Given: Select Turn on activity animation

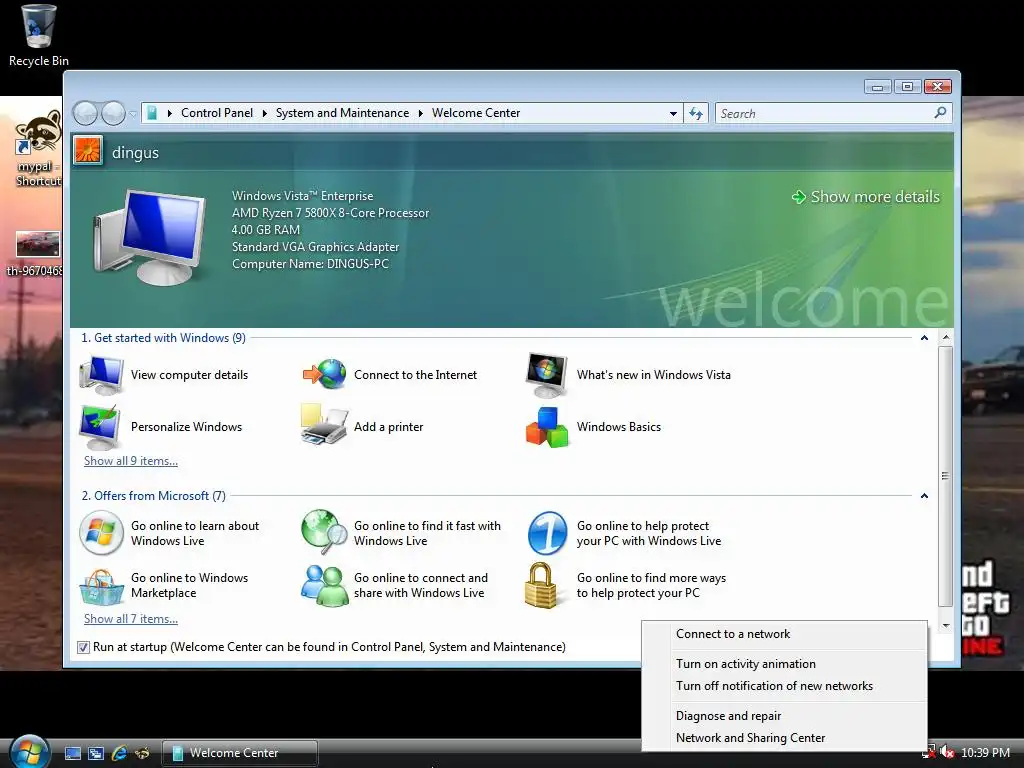Looking at the screenshot, I should pos(784,664).
